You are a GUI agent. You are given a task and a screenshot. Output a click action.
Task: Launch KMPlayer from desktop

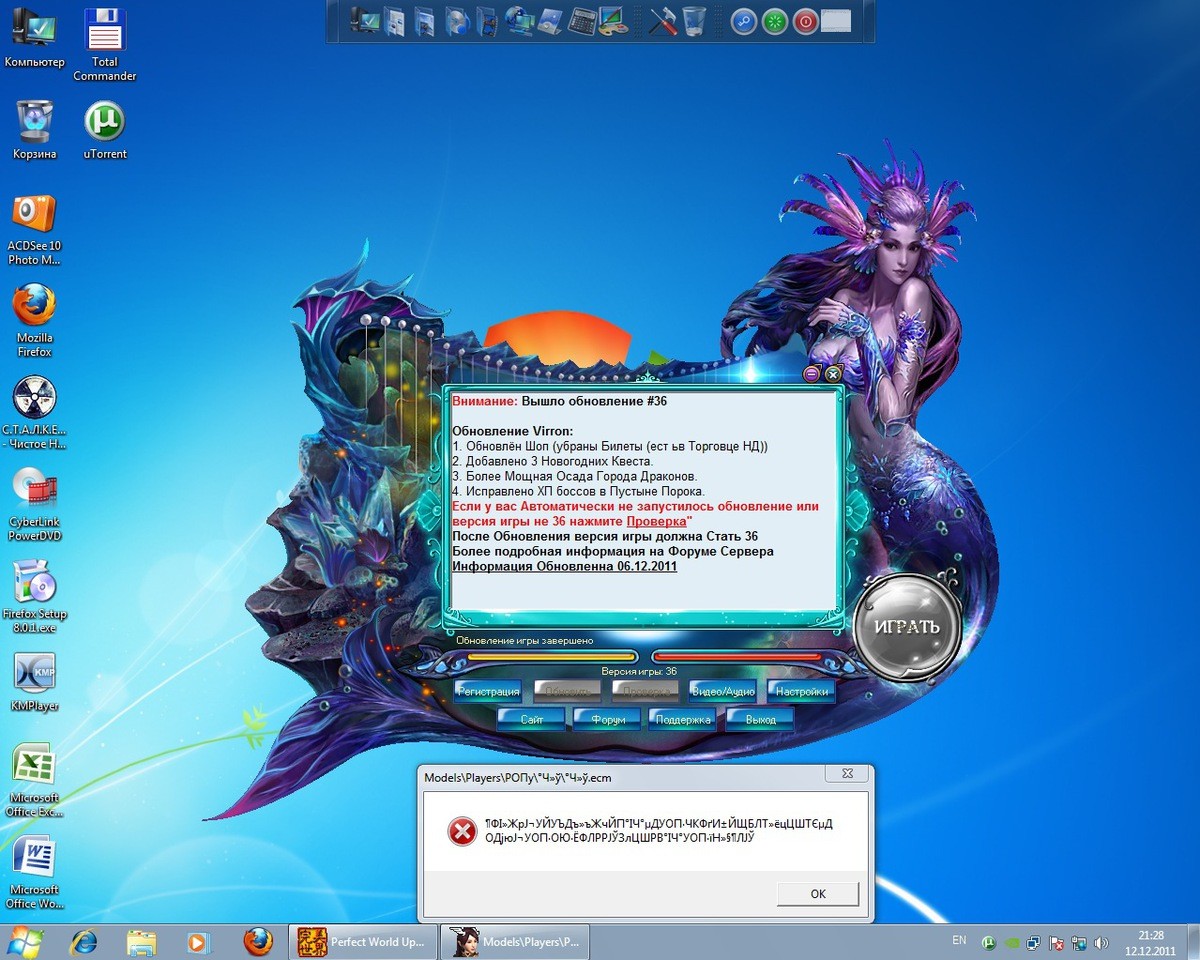34,682
